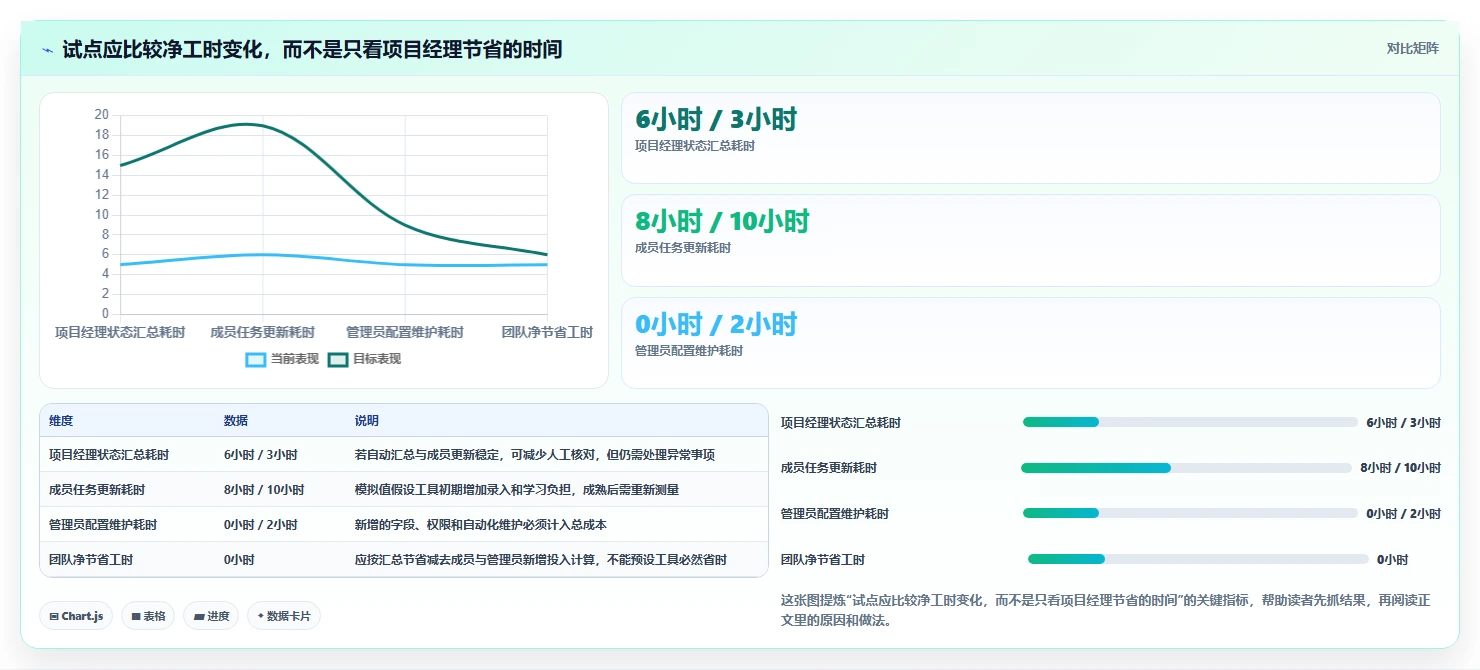Viewport: 1480px width, 670px height.
Task: Click the description starting 新增的字段、权限
Action: (481, 525)
